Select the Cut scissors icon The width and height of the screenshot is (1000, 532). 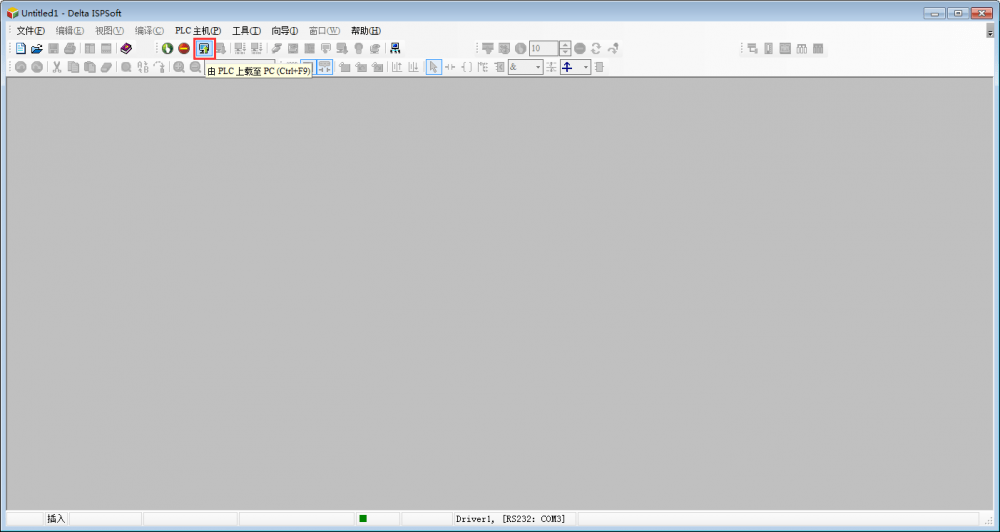pyautogui.click(x=57, y=67)
